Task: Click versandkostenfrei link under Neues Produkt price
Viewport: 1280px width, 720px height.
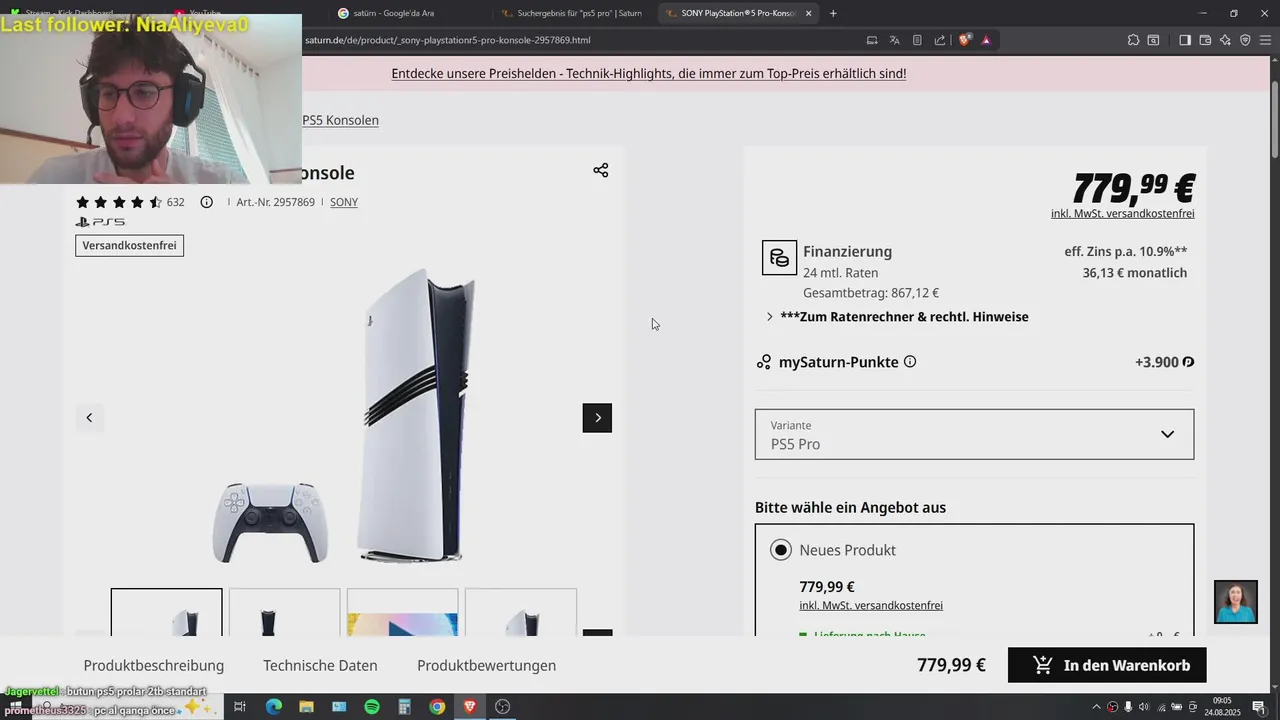Action: (x=871, y=605)
